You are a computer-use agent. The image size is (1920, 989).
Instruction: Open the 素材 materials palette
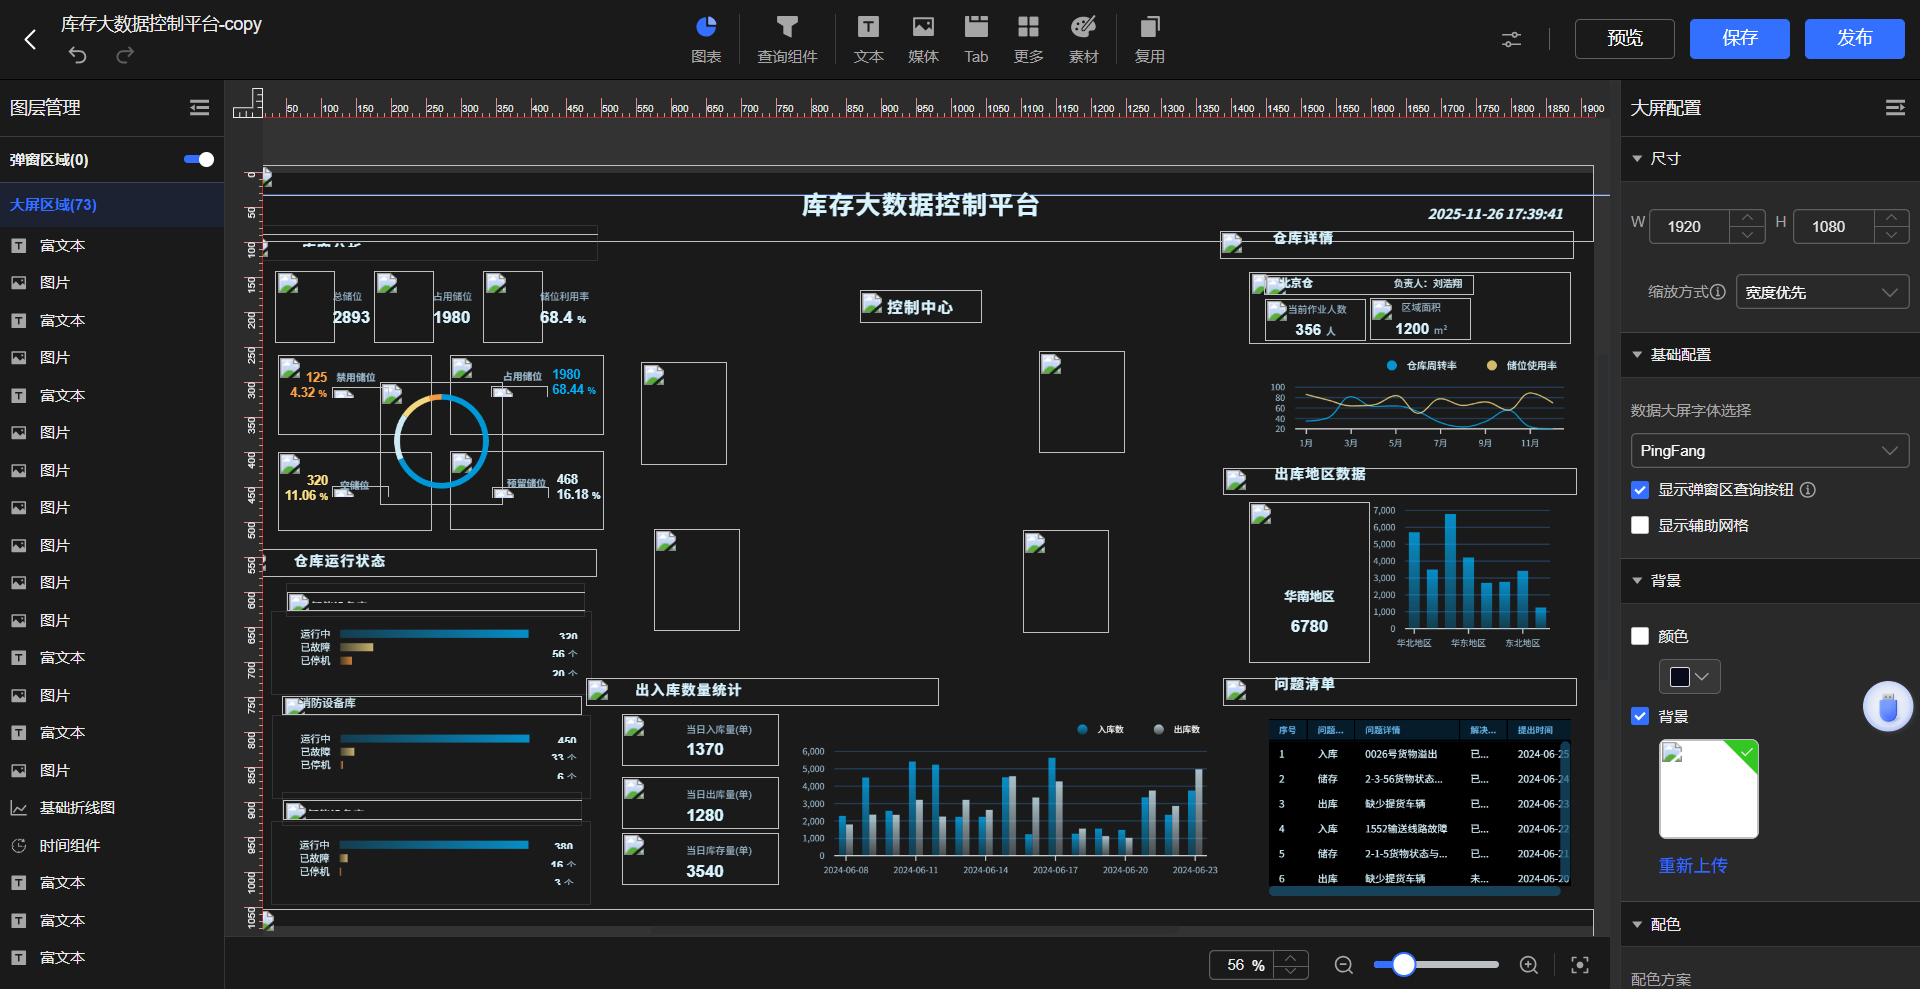click(1083, 39)
